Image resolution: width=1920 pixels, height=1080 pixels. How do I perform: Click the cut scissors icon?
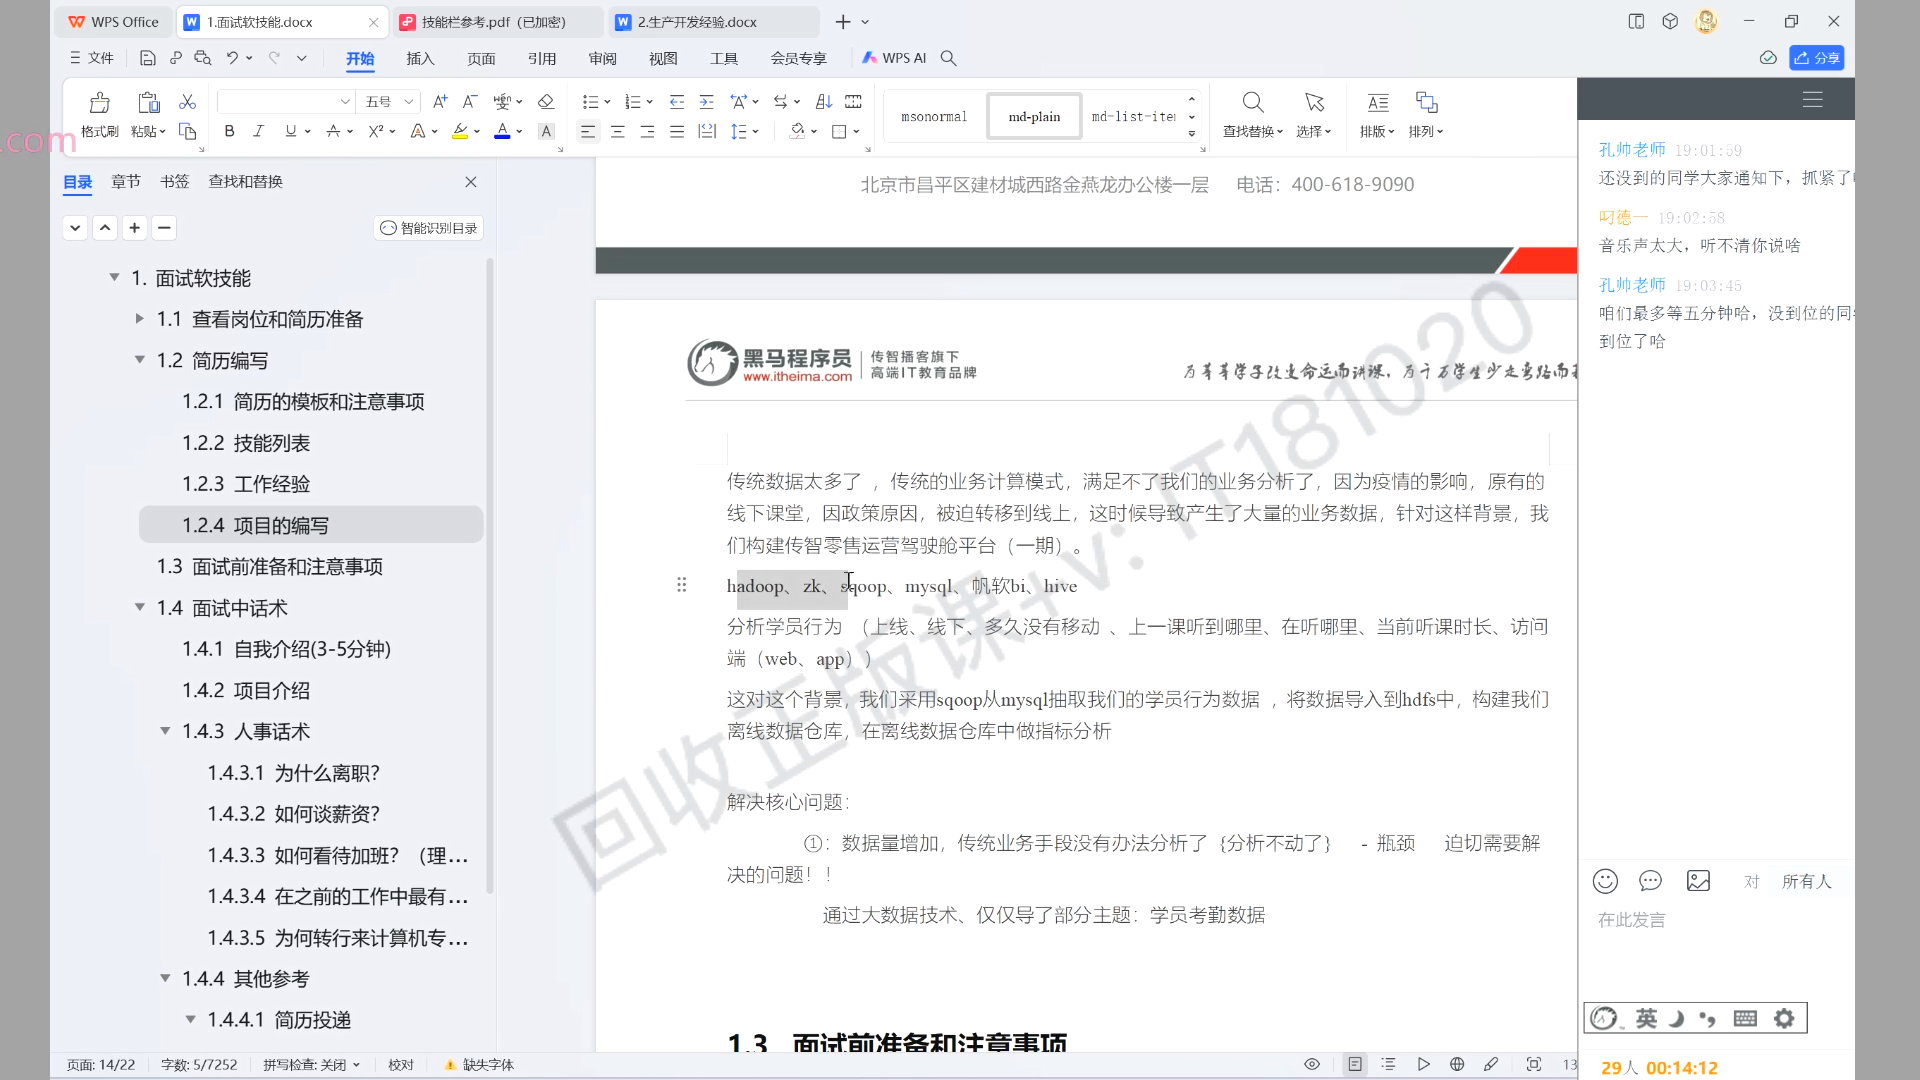click(187, 102)
